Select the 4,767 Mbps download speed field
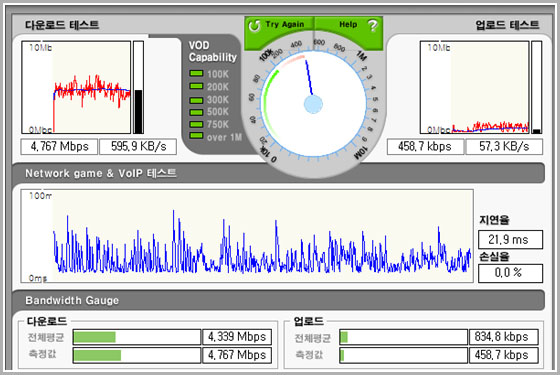The width and height of the screenshot is (560, 375). [x=59, y=146]
